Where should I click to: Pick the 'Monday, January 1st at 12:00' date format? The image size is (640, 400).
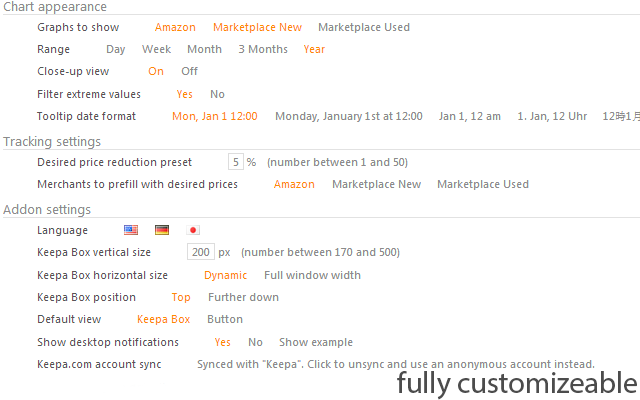tap(349, 116)
